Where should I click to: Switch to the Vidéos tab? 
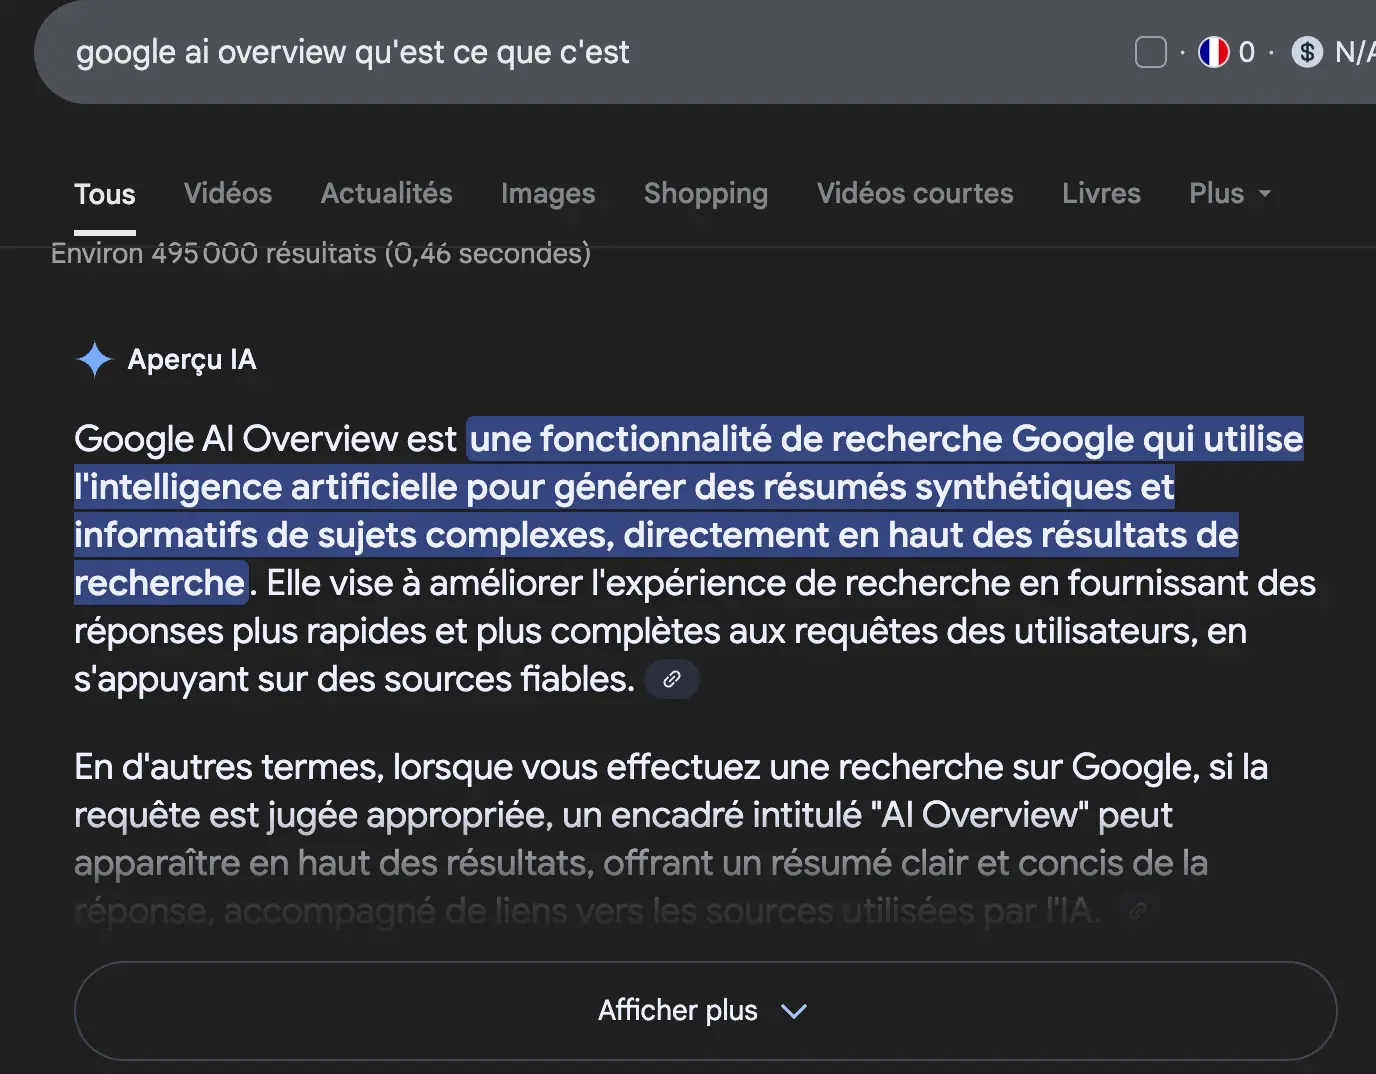coord(227,194)
